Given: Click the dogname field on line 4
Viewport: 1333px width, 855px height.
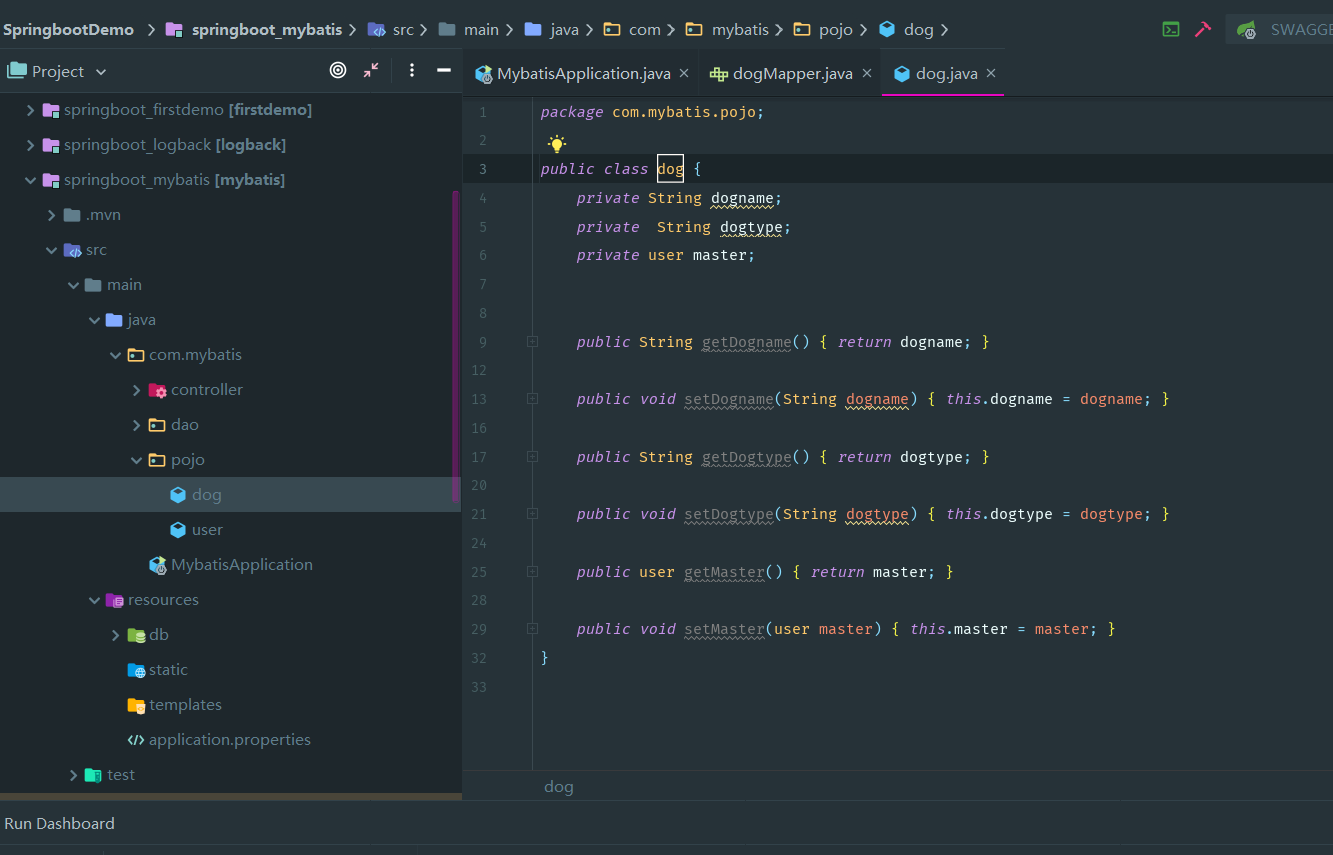Looking at the screenshot, I should point(742,198).
